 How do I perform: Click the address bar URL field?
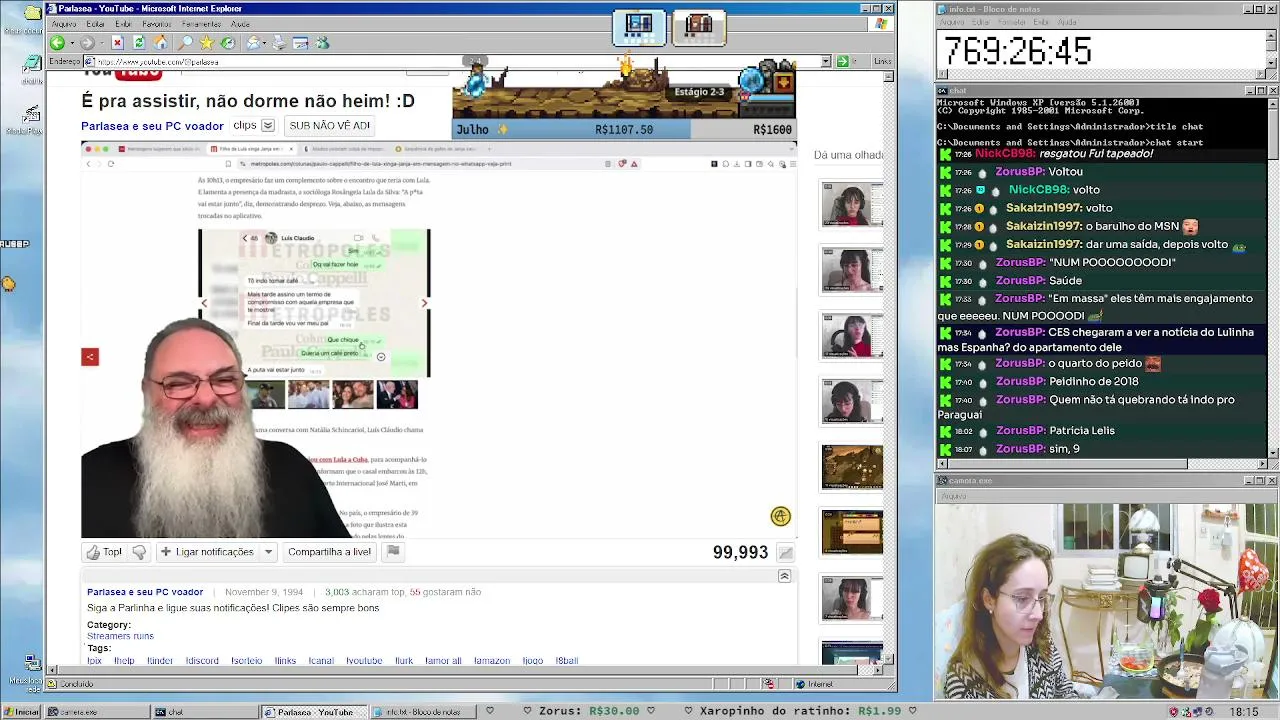click(x=450, y=62)
